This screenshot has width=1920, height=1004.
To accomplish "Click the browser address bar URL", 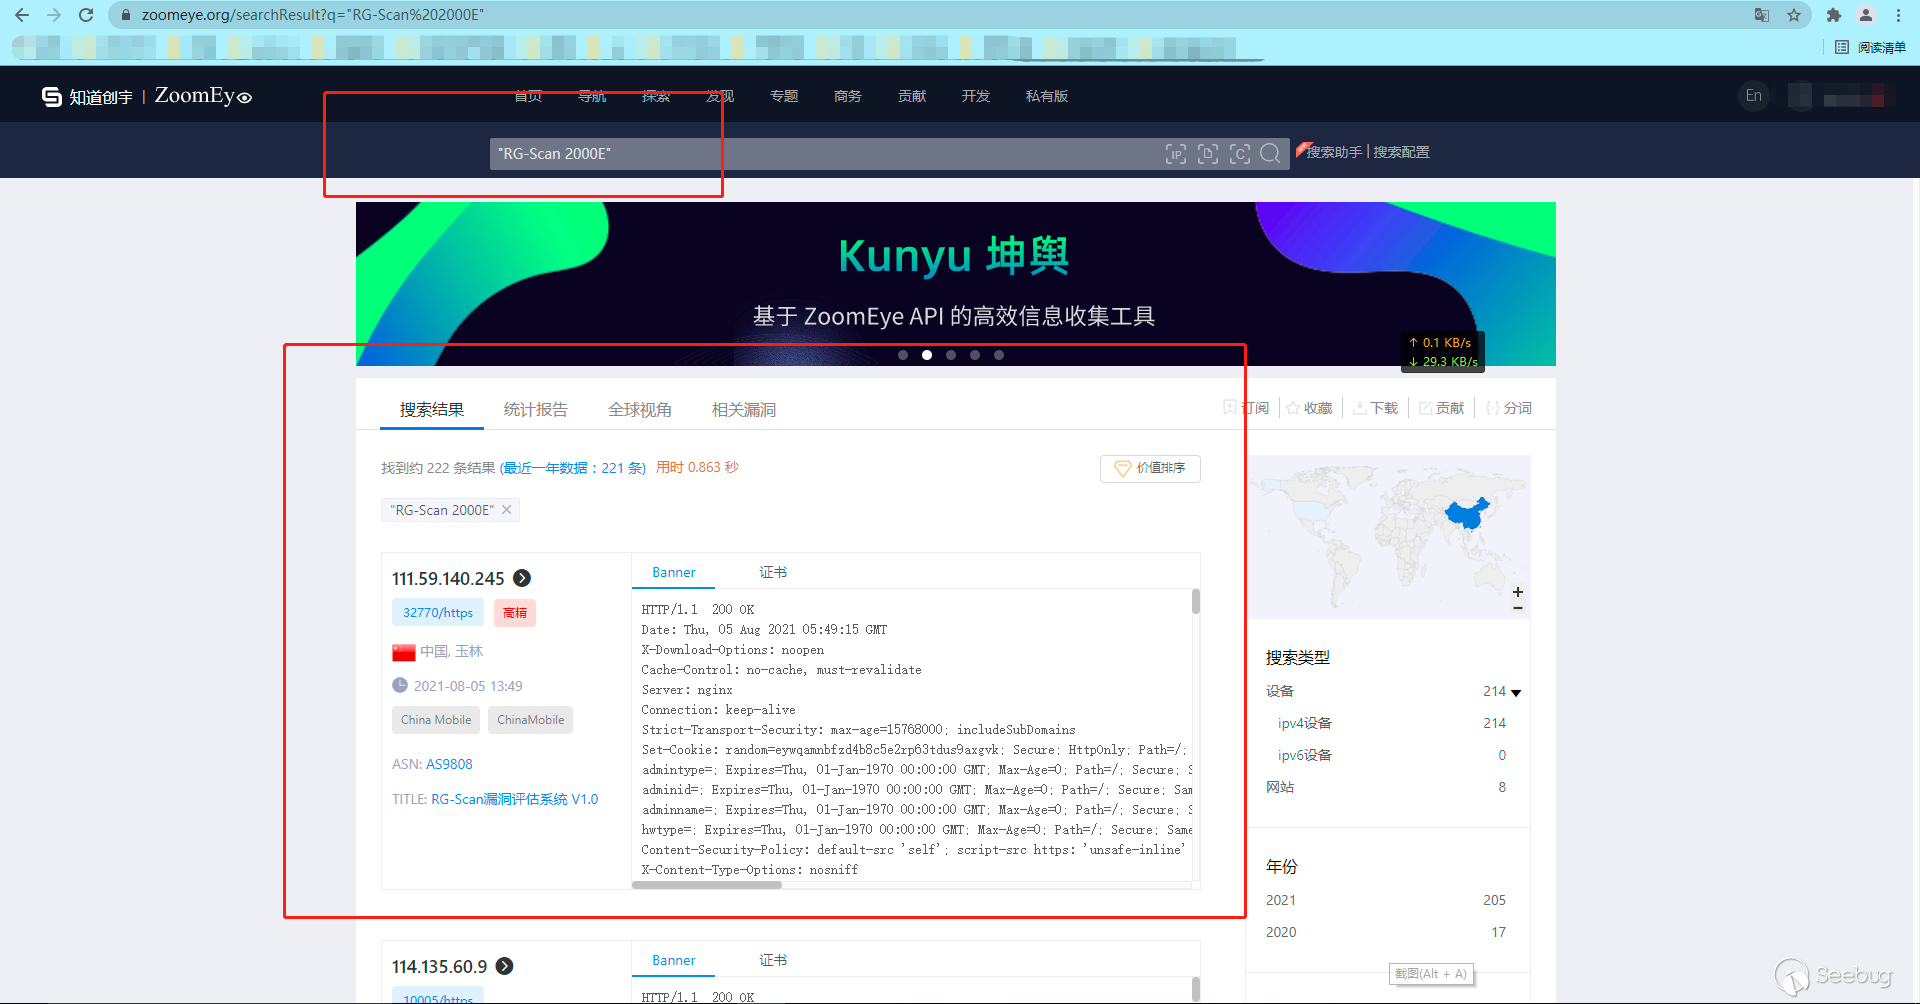I will (312, 15).
